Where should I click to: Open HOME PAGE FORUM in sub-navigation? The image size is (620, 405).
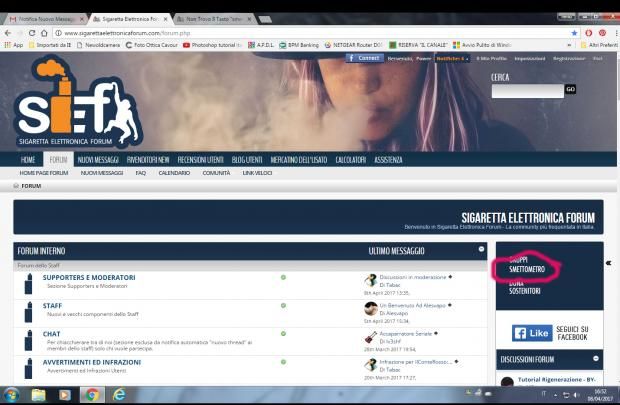pyautogui.click(x=44, y=173)
